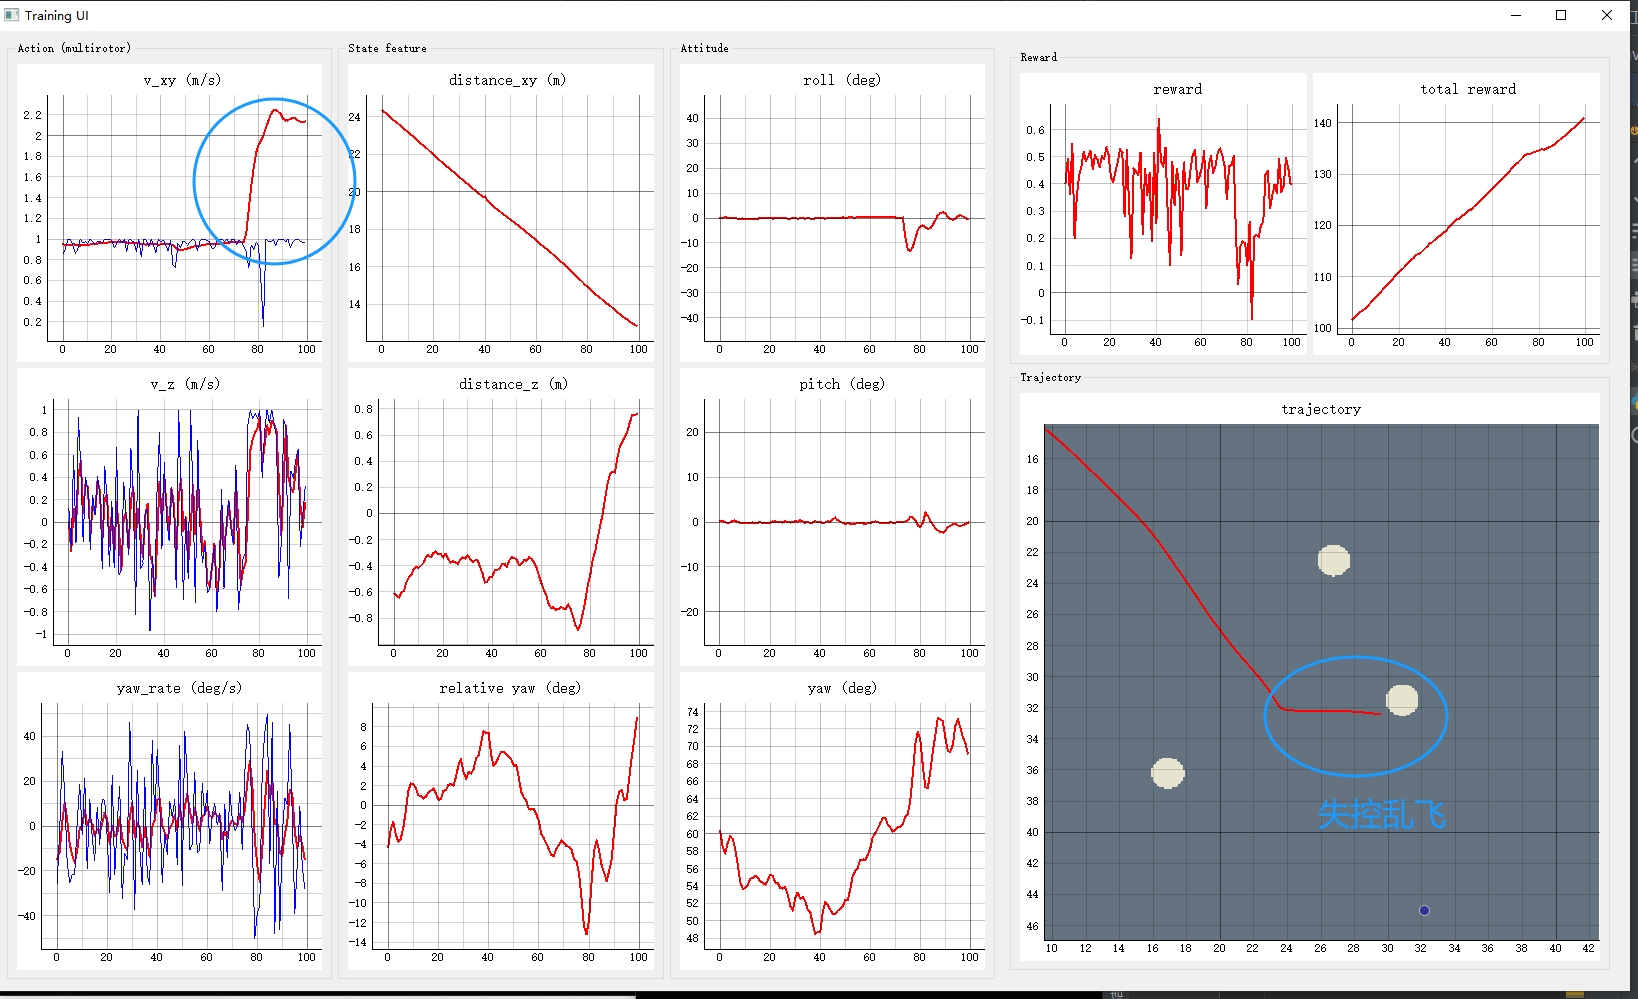Viewport: 1638px width, 999px height.
Task: Click the Reward section label
Action: tap(1038, 57)
